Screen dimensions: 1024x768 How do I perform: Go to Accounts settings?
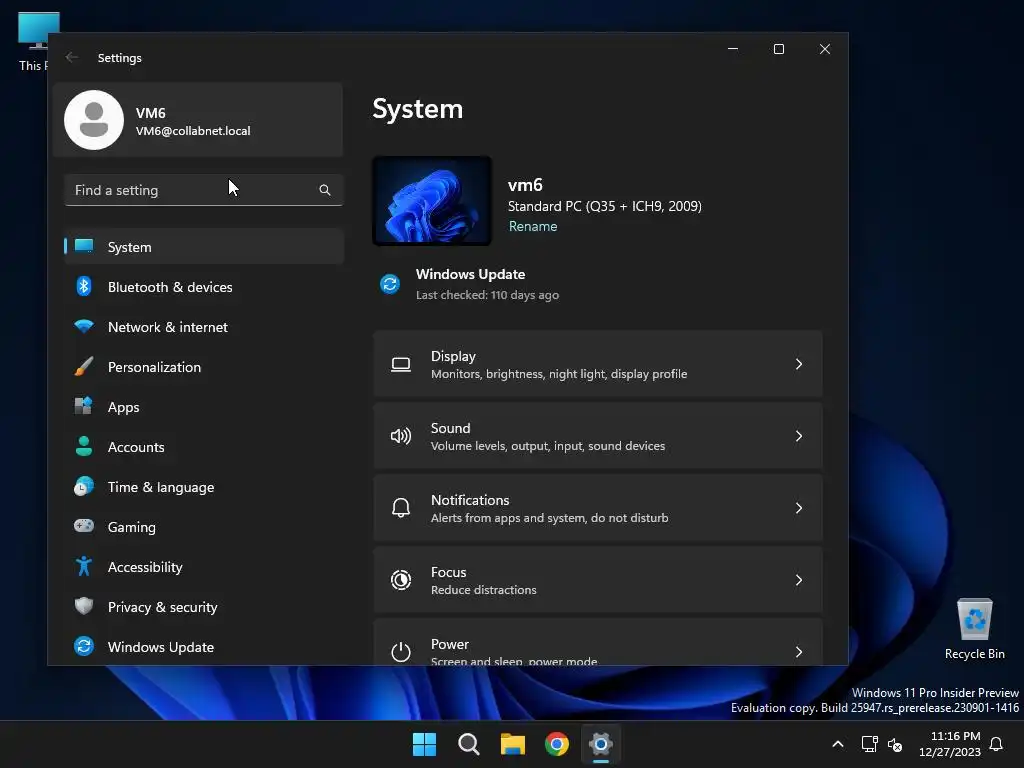pyautogui.click(x=204, y=446)
